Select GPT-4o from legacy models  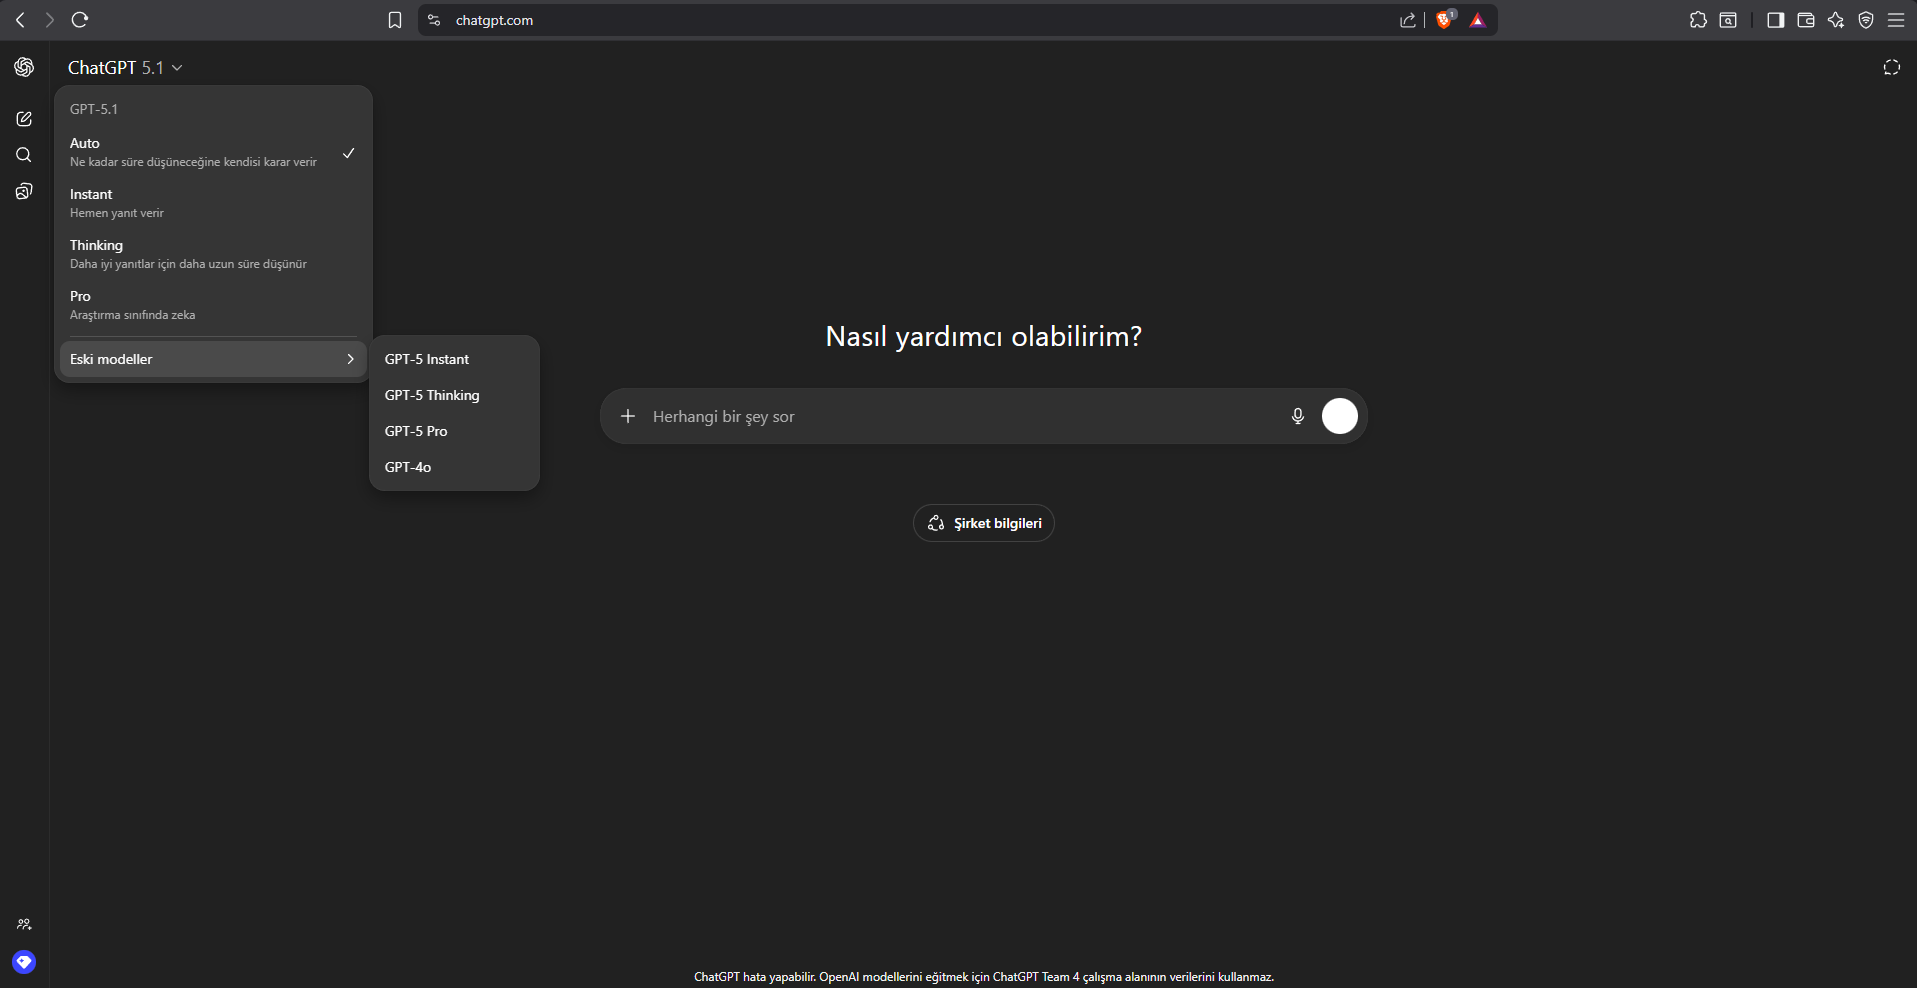point(408,467)
